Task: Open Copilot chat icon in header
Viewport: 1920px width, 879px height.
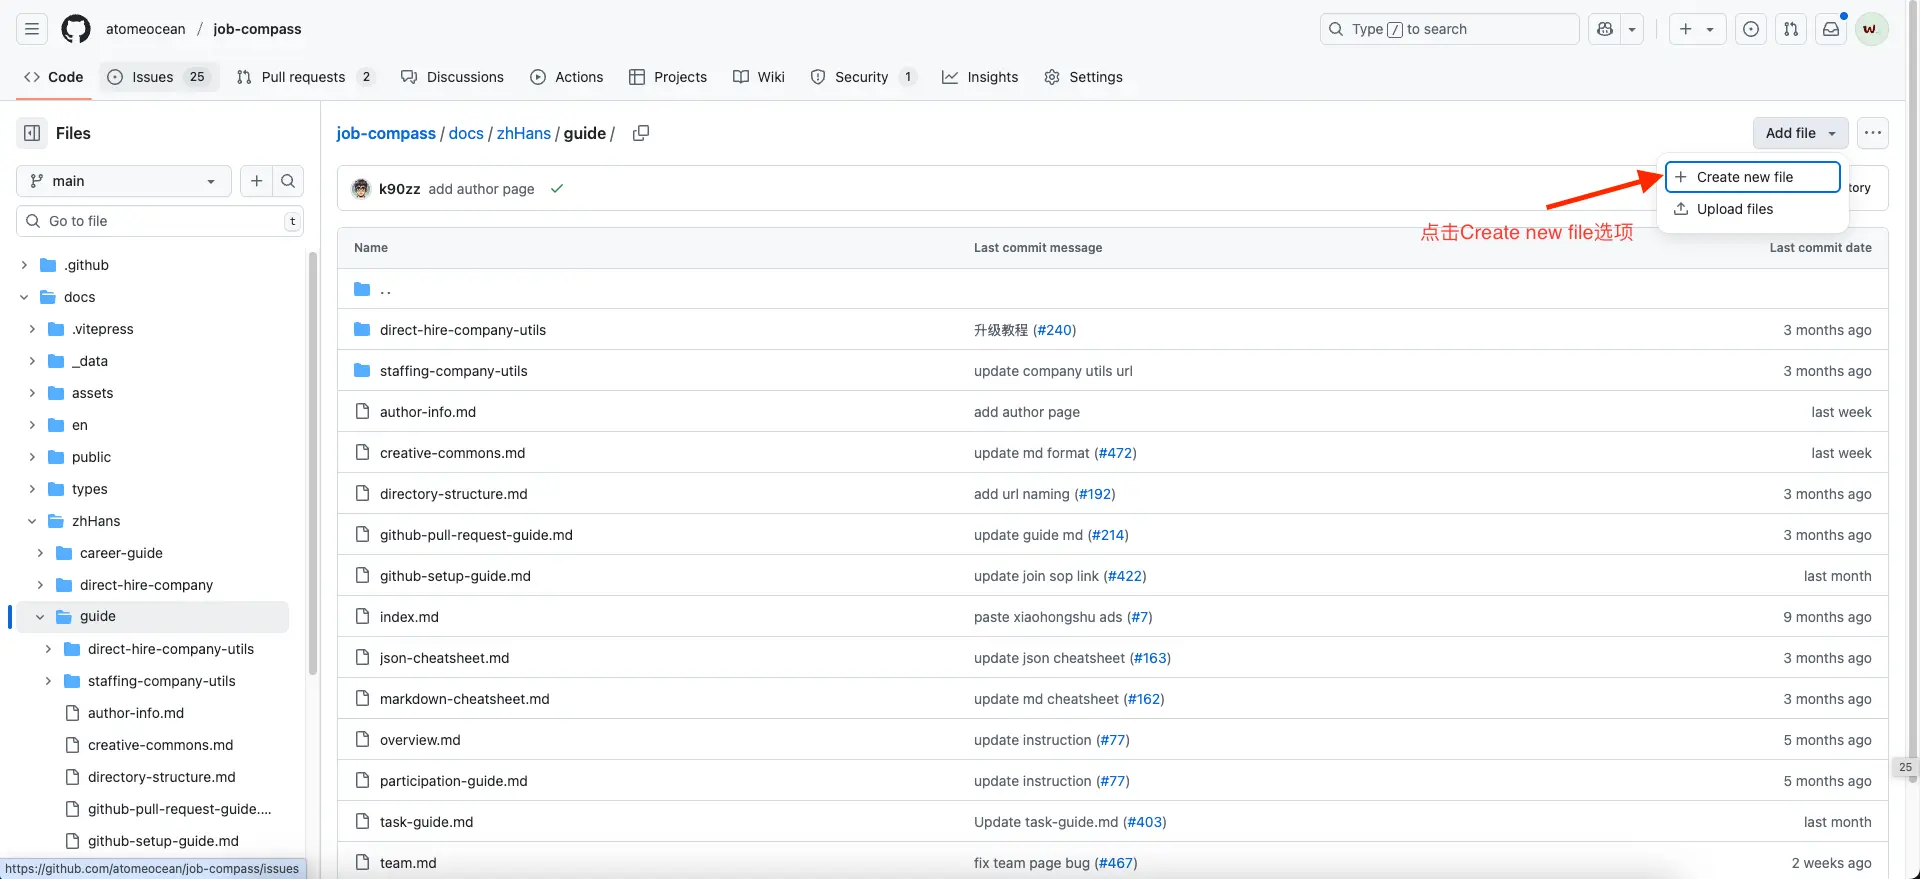Action: pos(1605,29)
